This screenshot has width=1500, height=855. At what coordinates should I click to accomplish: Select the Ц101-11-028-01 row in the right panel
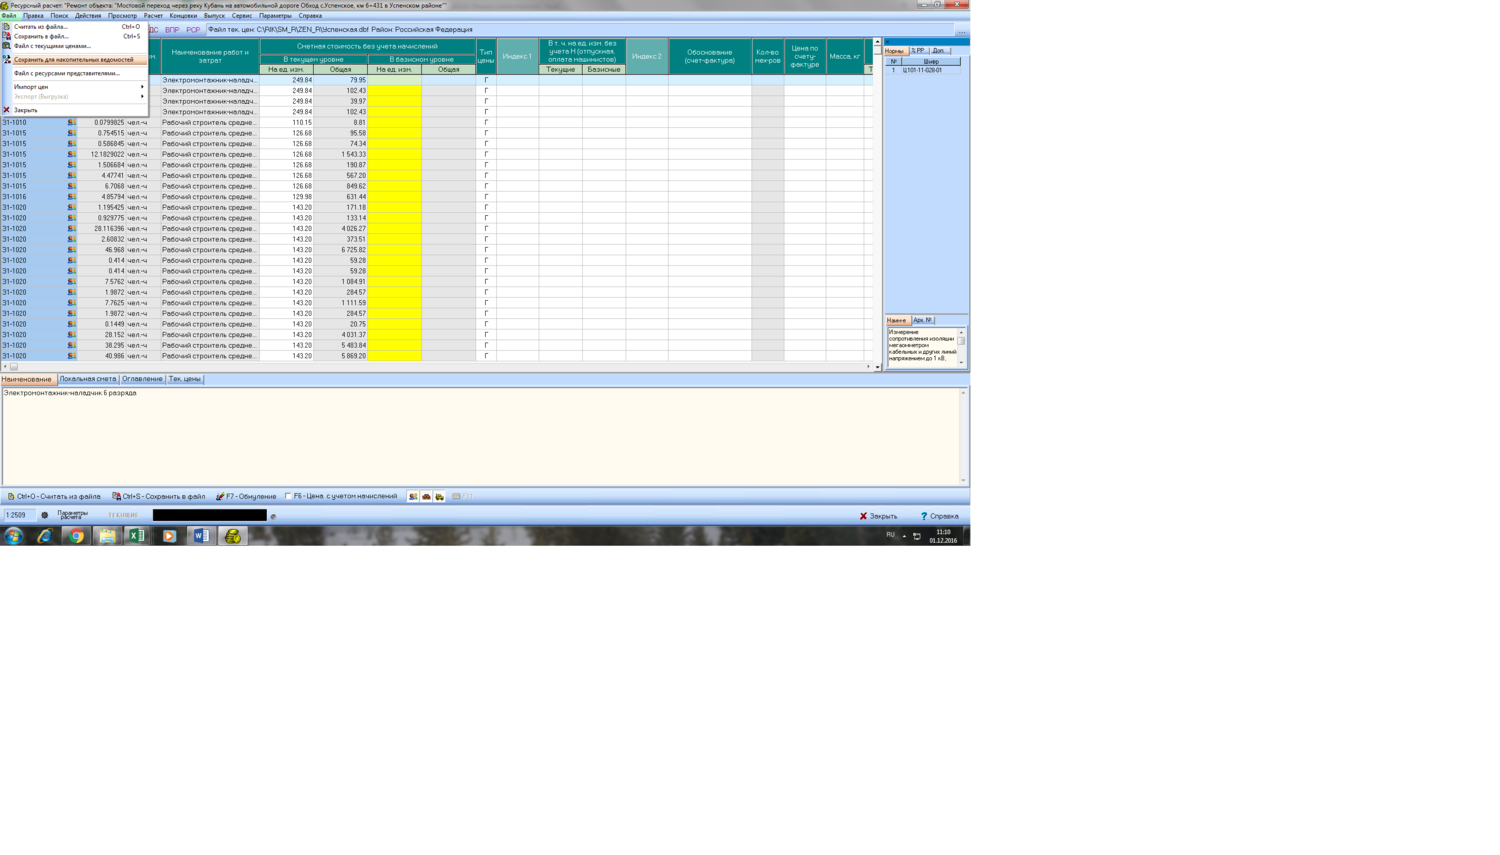(x=925, y=70)
